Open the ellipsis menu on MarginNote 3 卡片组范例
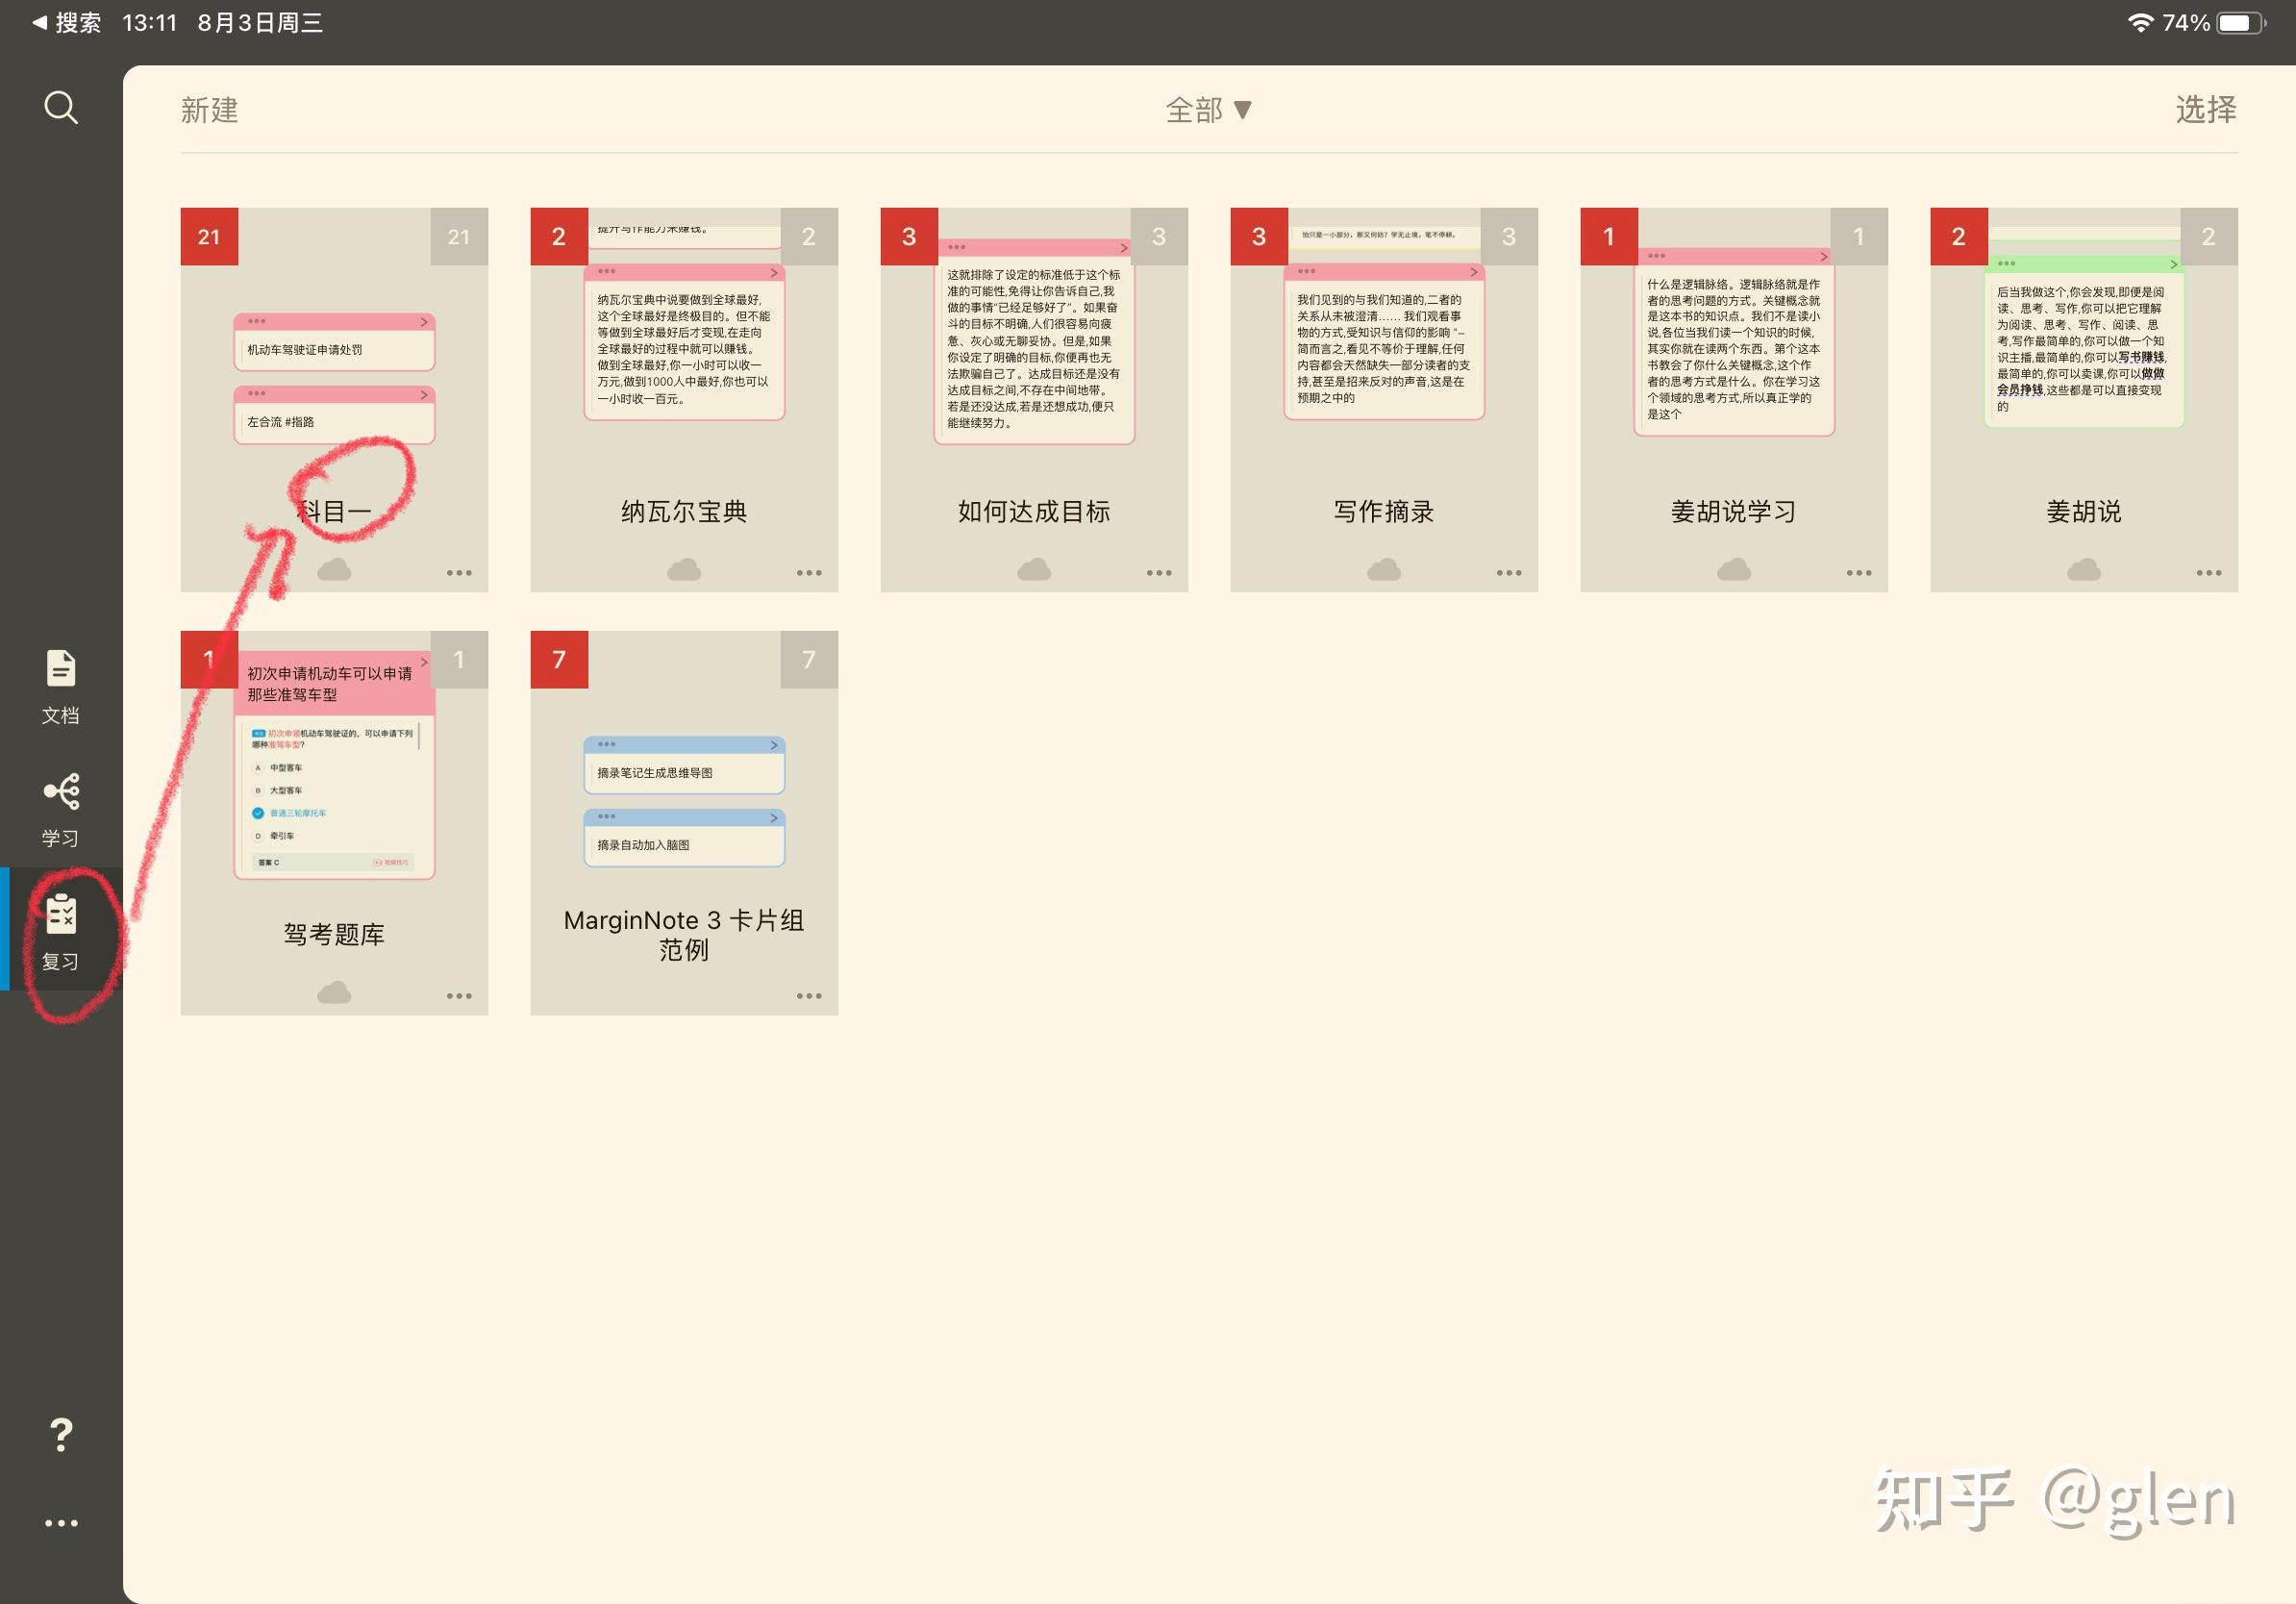The image size is (2296, 1604). (809, 995)
